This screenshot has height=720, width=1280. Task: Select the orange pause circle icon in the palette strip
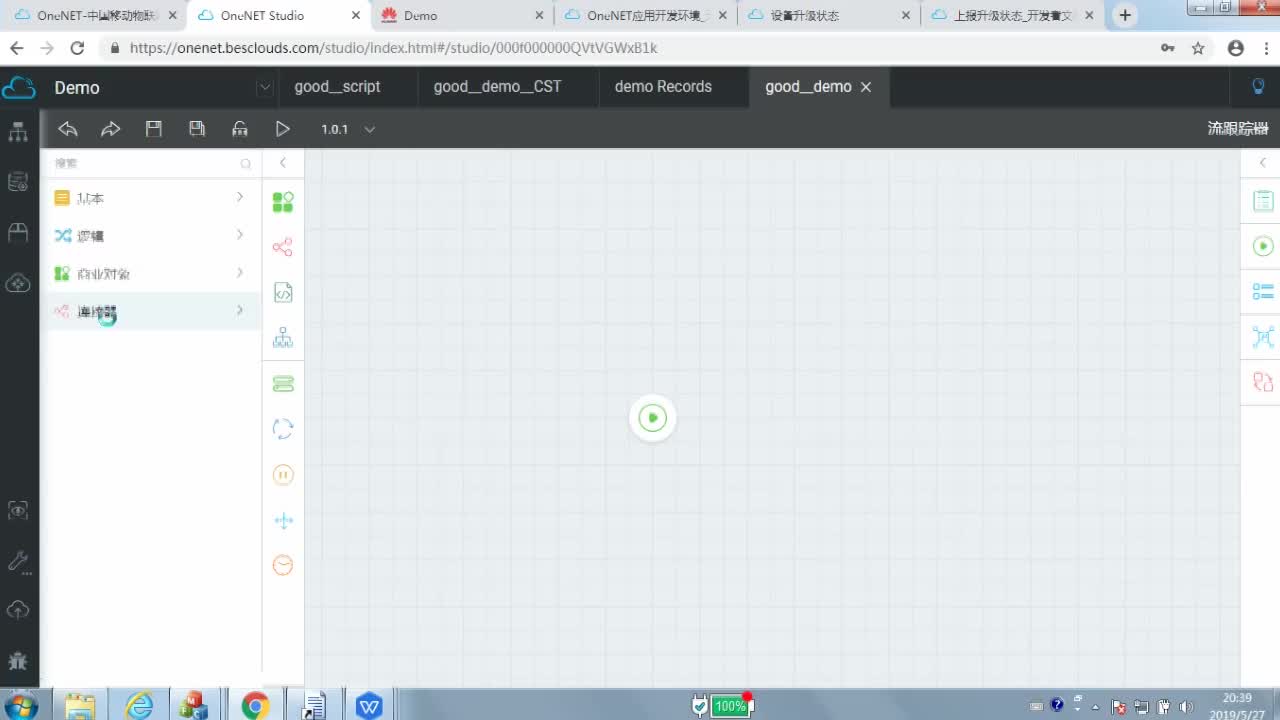point(283,475)
